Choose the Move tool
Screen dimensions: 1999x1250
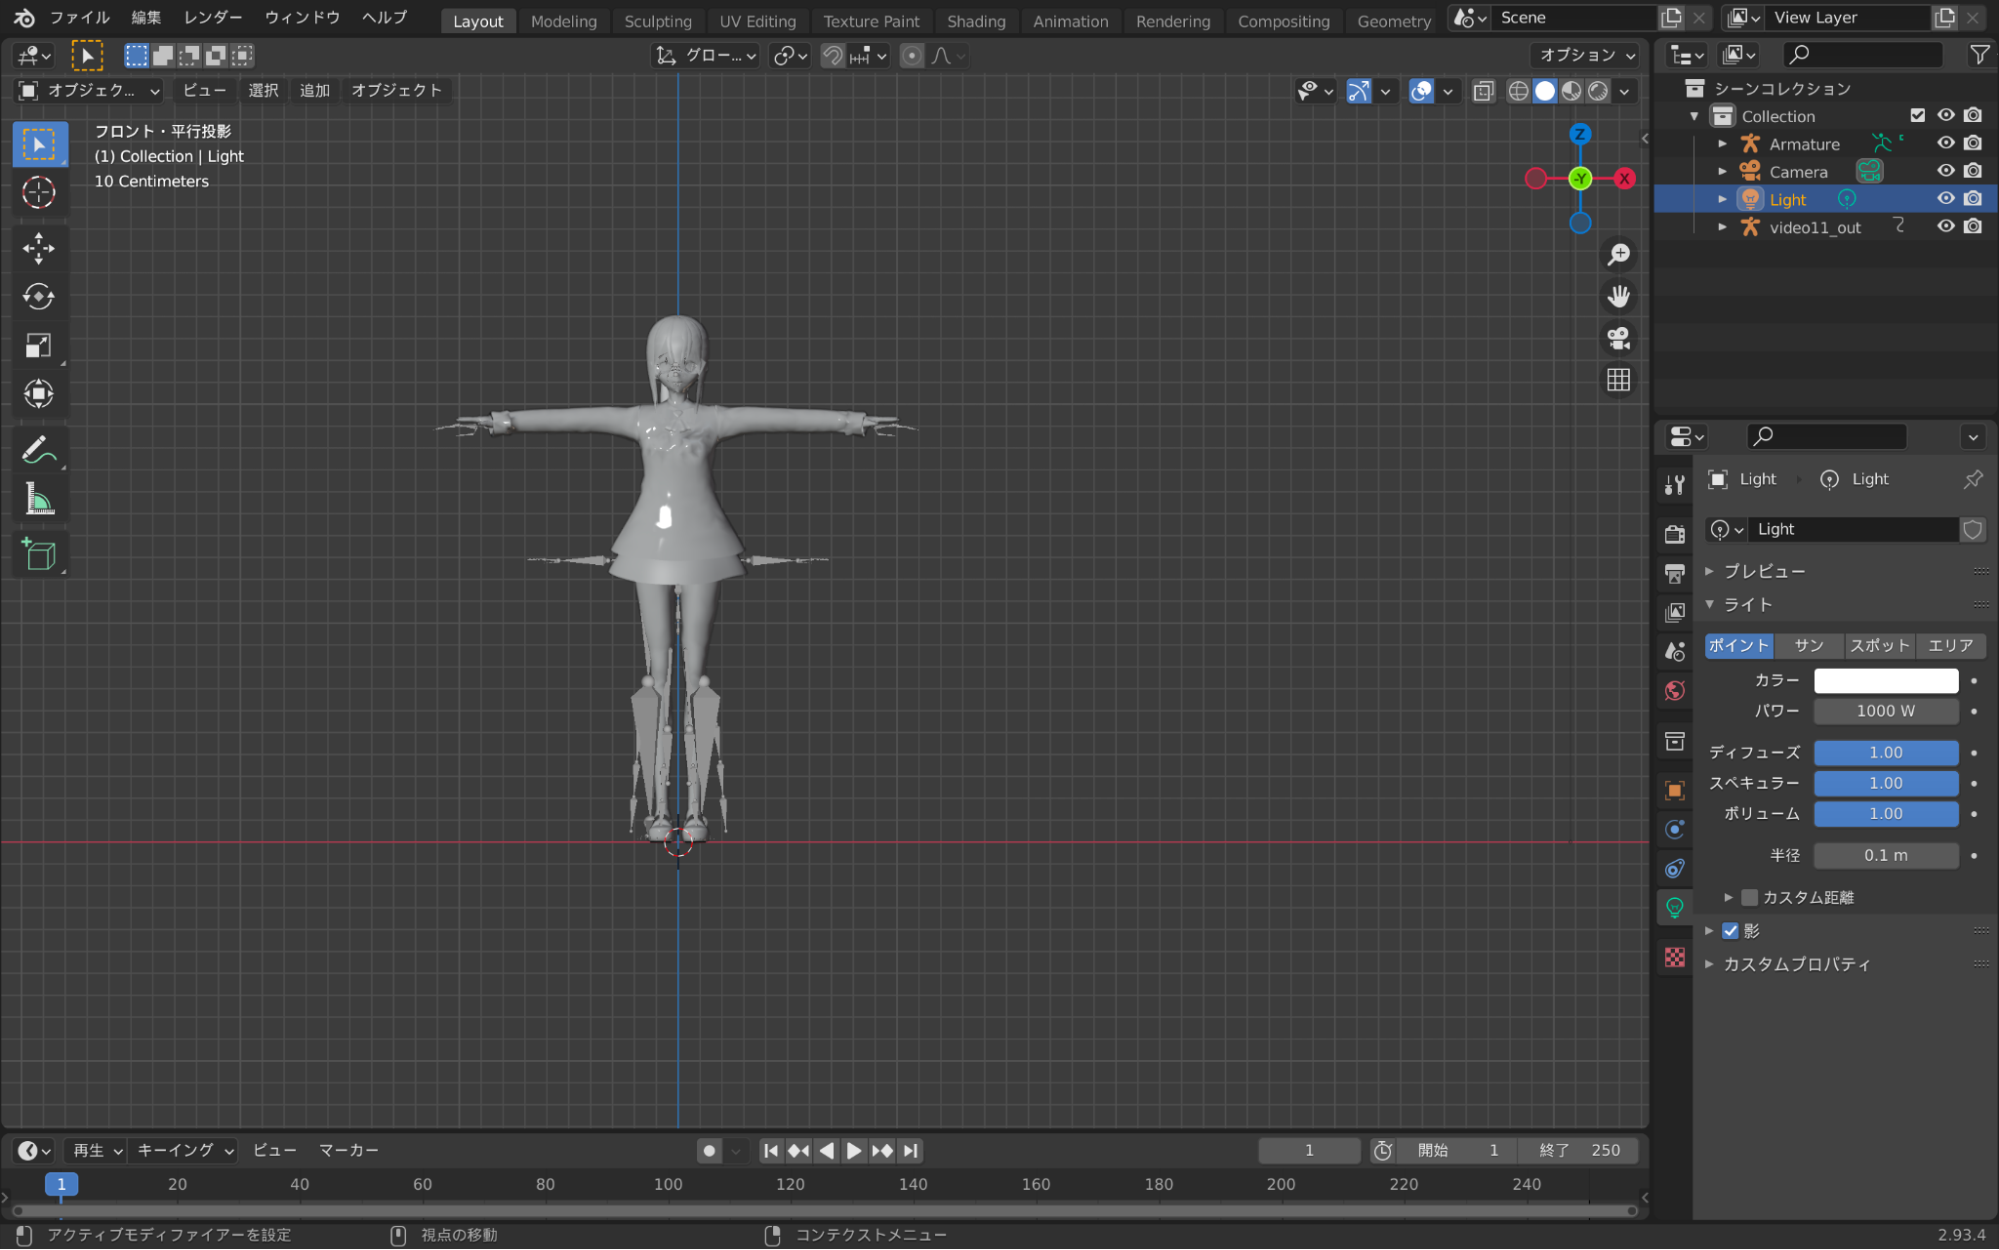(x=39, y=248)
